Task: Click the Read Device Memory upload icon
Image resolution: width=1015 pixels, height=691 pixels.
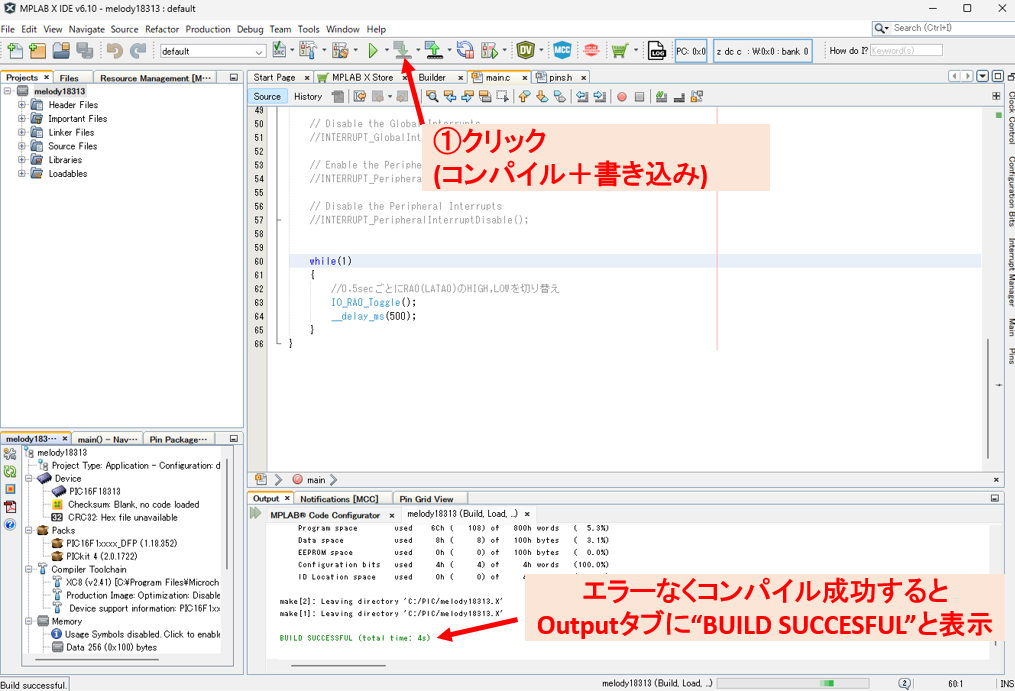Action: (433, 50)
